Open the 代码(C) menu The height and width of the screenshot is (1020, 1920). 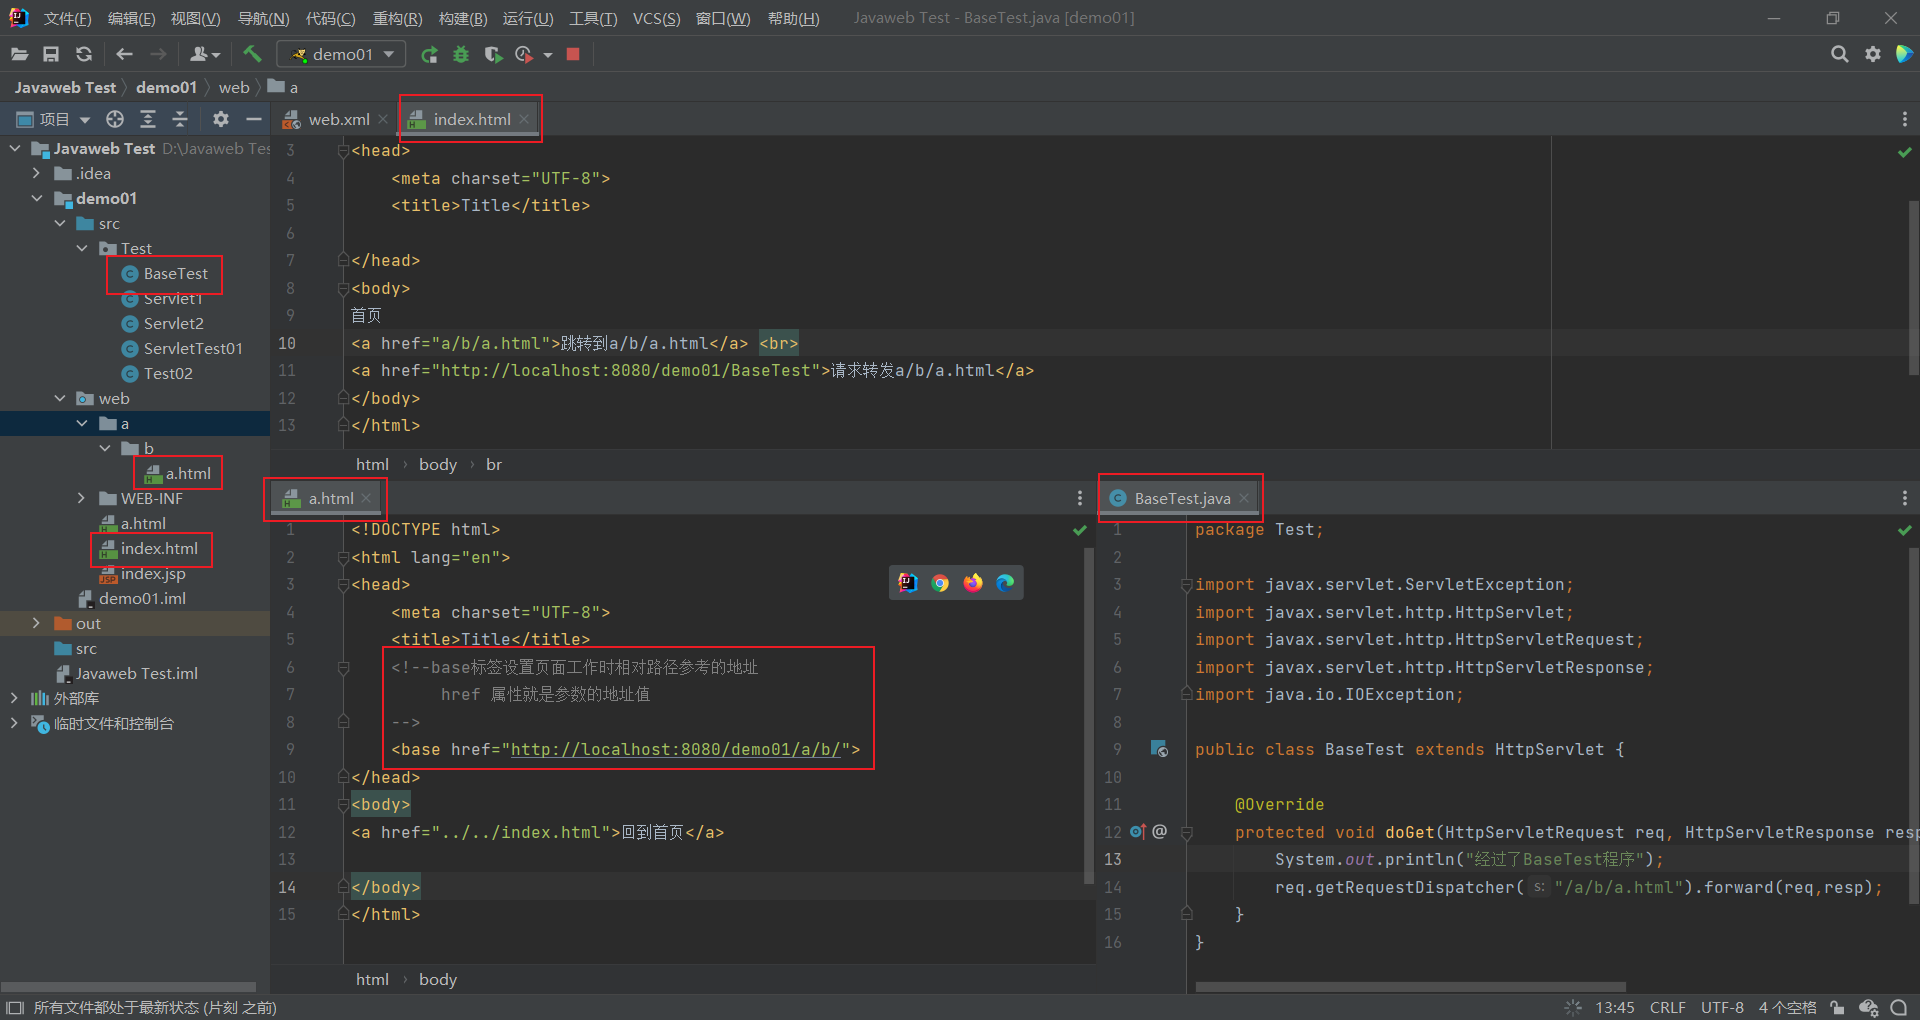point(330,18)
